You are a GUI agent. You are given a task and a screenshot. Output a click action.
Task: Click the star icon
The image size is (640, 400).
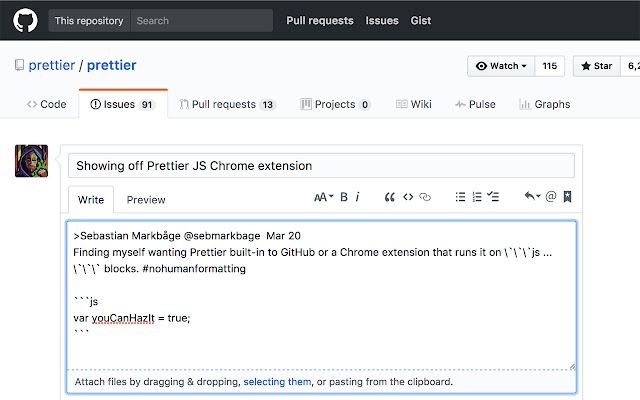pos(586,66)
